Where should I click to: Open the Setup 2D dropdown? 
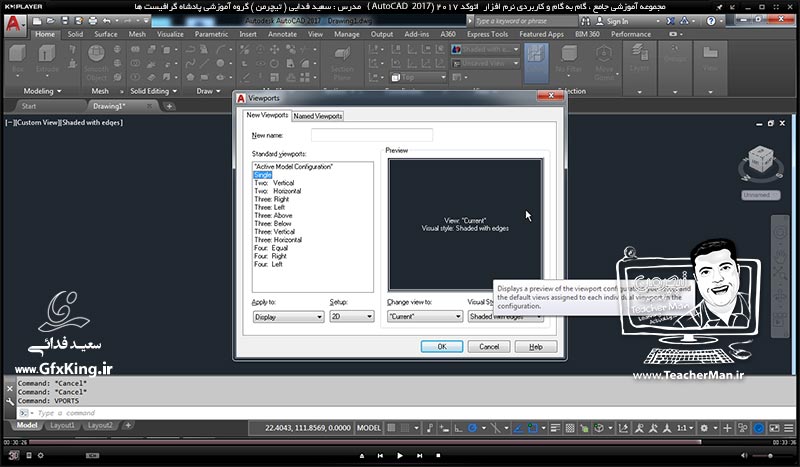(x=352, y=316)
